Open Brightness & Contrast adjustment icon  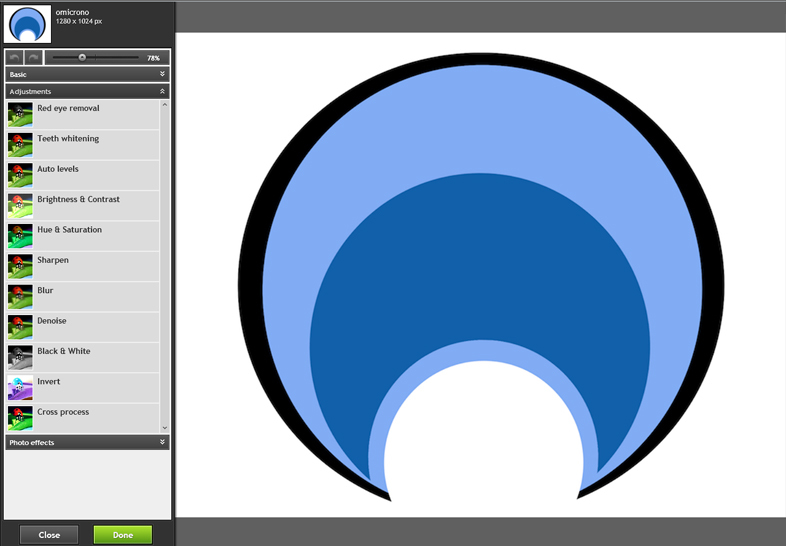coord(20,206)
